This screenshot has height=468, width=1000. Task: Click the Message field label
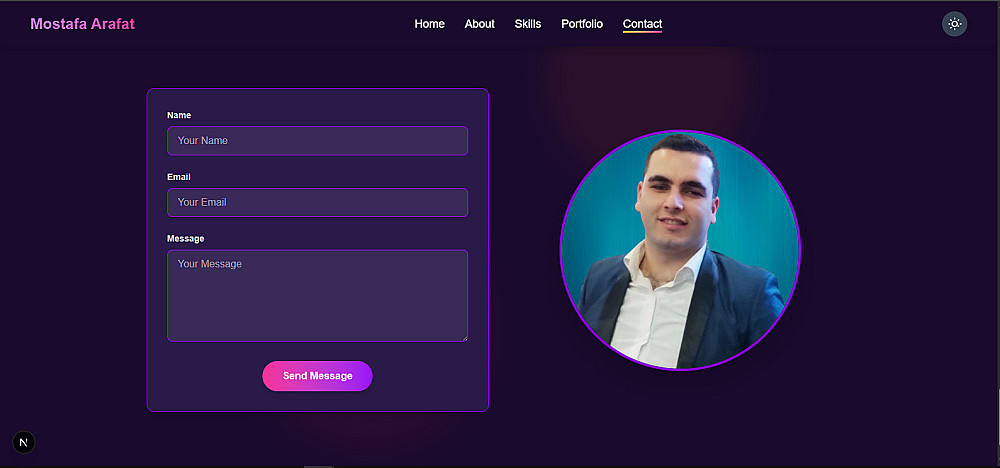coord(186,238)
